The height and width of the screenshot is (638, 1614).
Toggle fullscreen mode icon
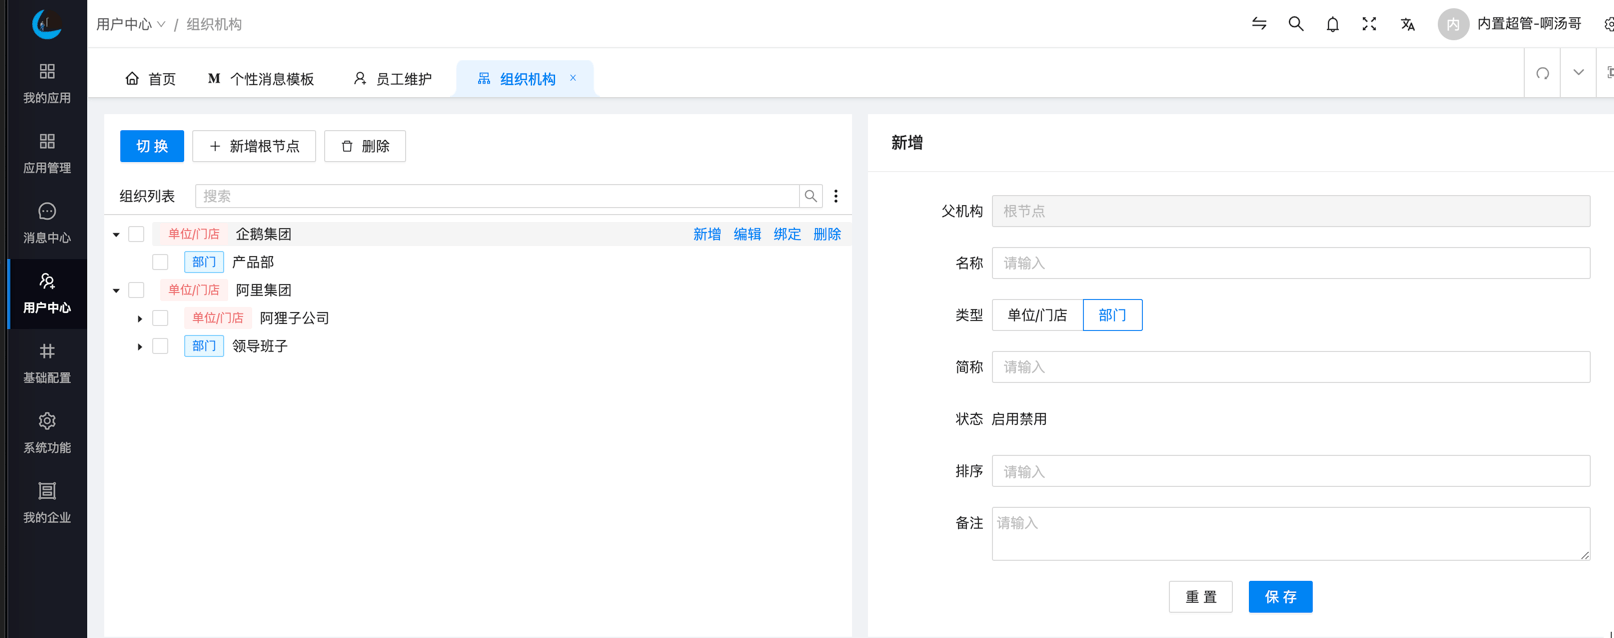1369,24
